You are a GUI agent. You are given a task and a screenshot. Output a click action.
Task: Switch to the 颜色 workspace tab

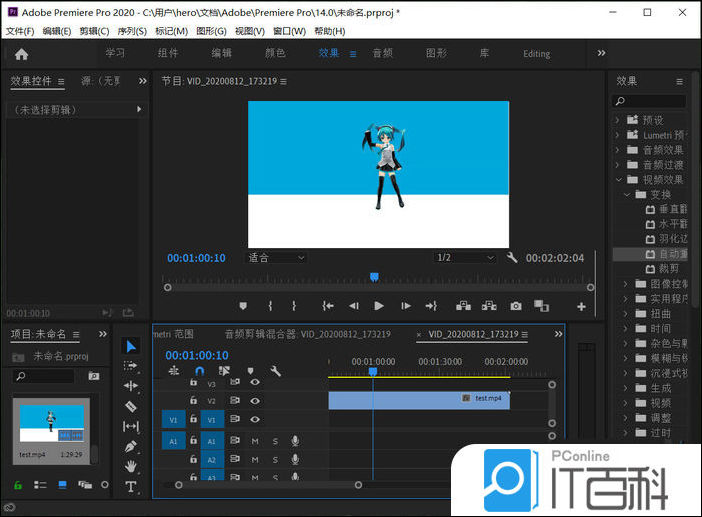[275, 53]
